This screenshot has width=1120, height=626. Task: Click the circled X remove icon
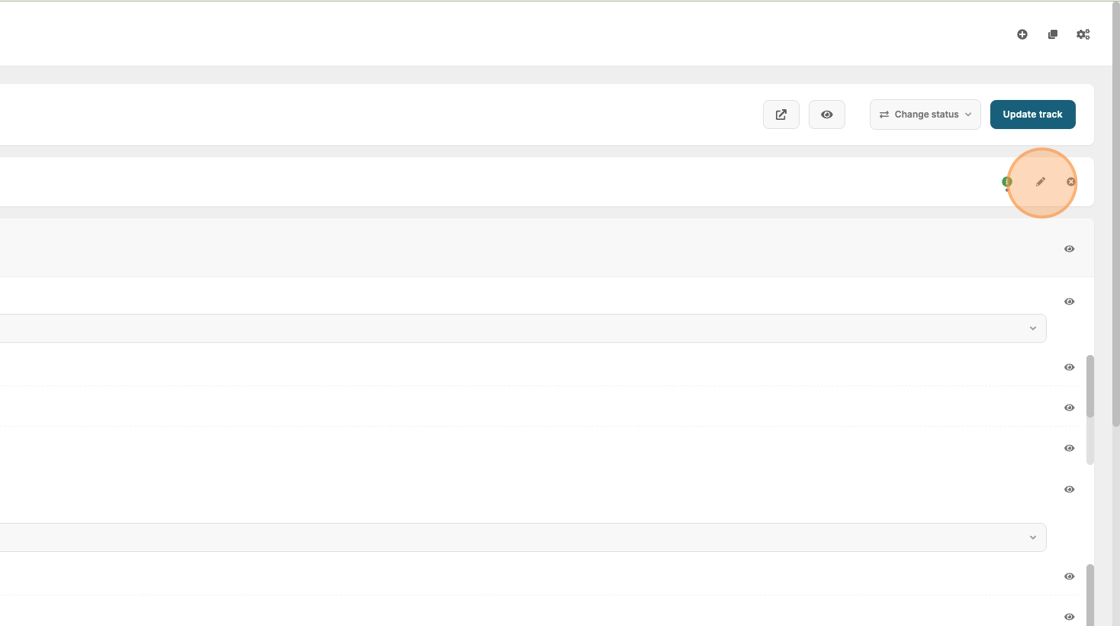[1071, 182]
